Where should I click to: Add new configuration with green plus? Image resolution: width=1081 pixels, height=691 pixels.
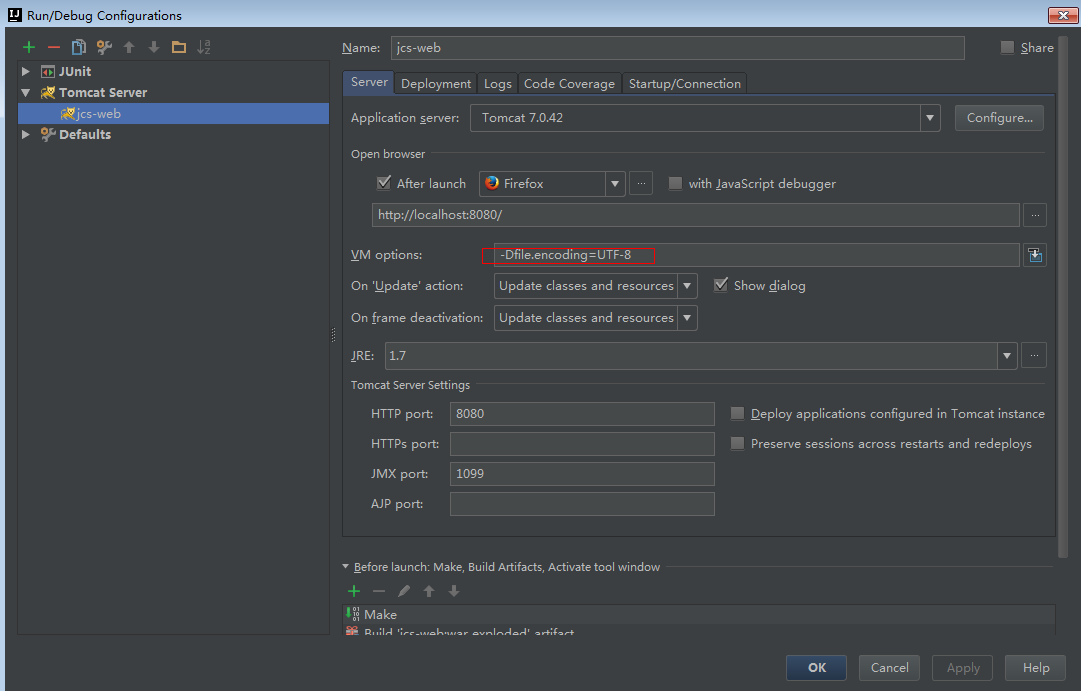[29, 48]
